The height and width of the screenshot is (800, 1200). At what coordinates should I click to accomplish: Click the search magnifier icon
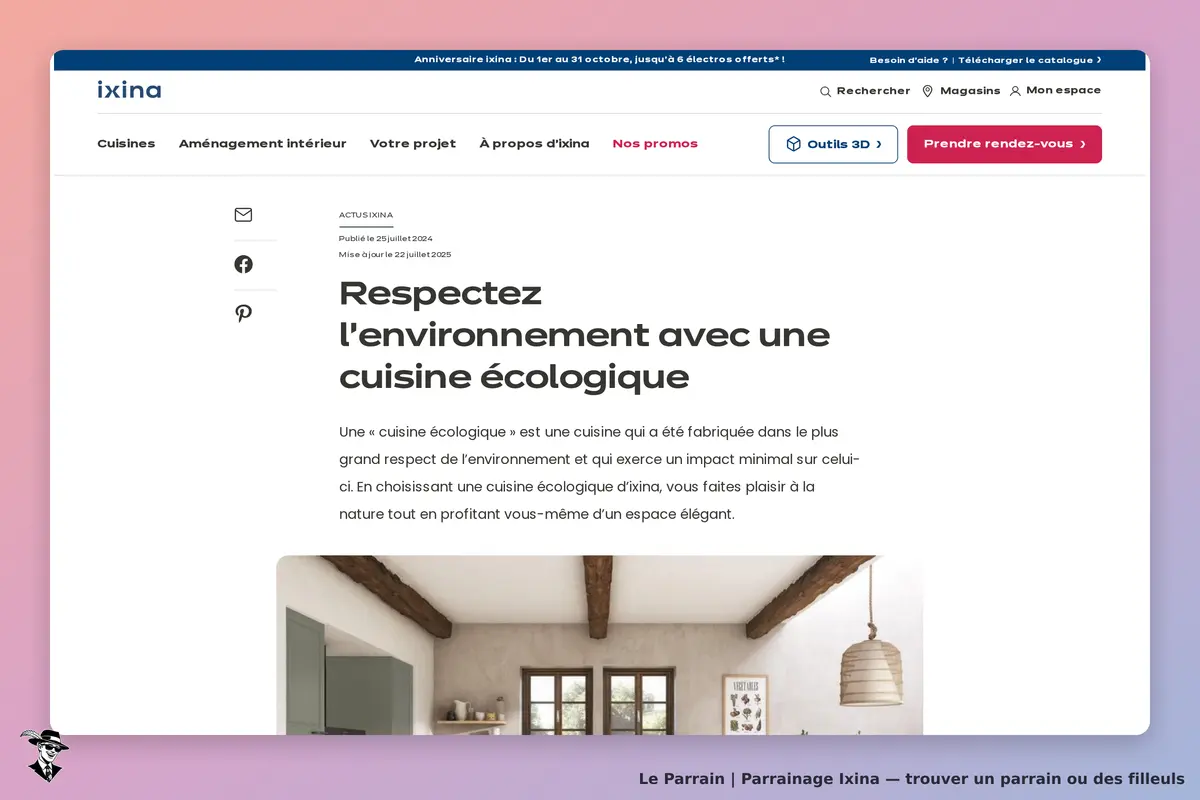click(x=825, y=91)
